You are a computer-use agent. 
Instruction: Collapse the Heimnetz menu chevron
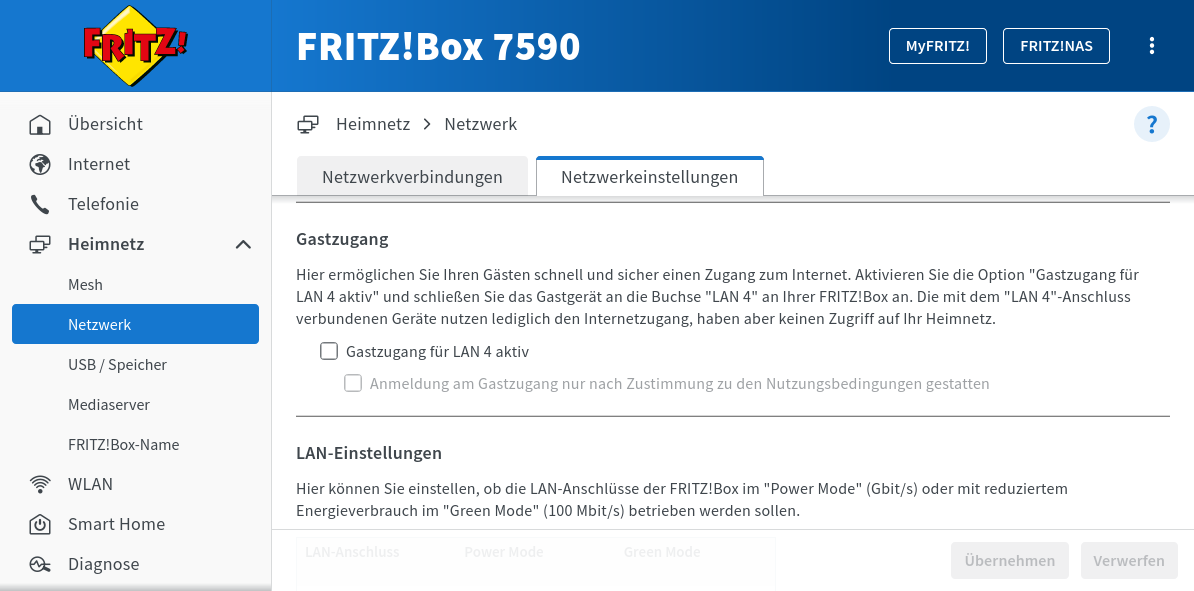[x=243, y=244]
